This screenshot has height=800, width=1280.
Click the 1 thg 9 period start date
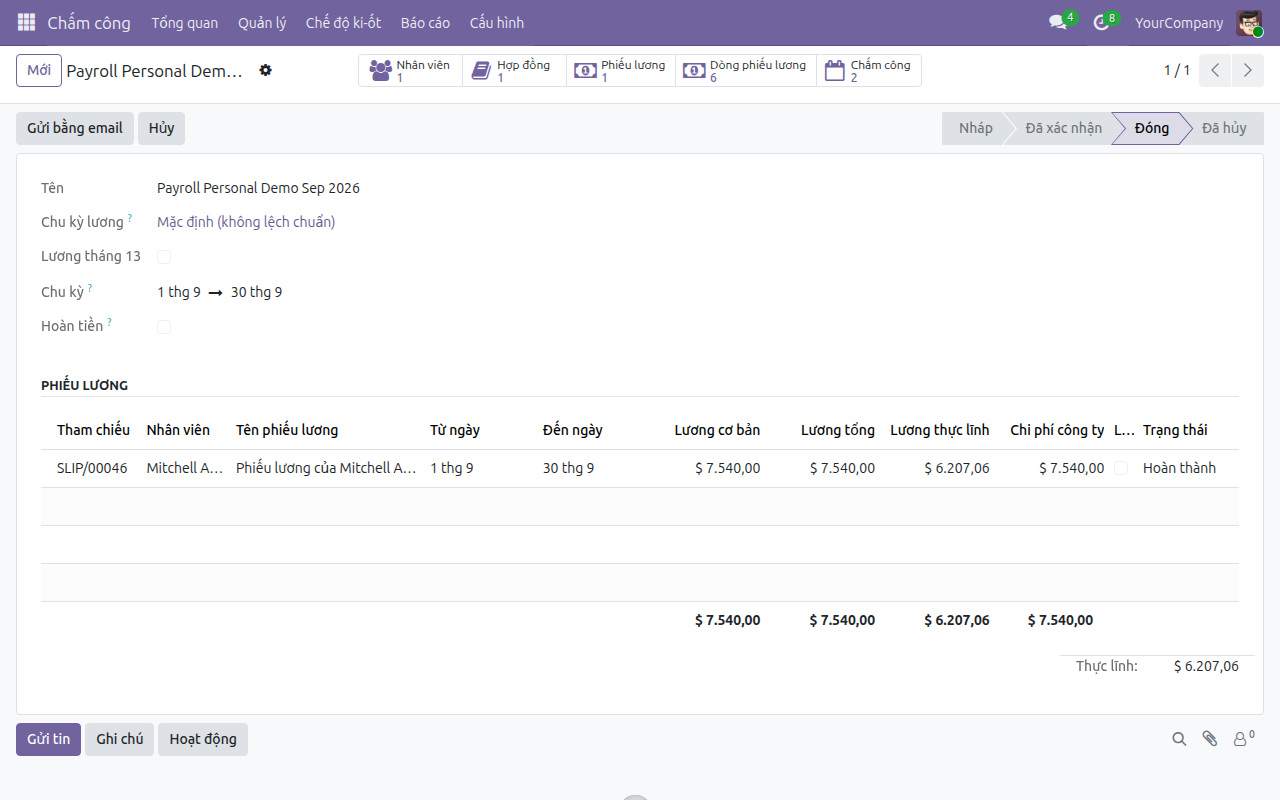click(179, 292)
